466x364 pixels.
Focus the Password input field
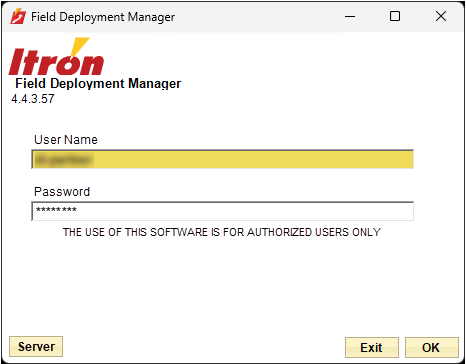point(223,211)
